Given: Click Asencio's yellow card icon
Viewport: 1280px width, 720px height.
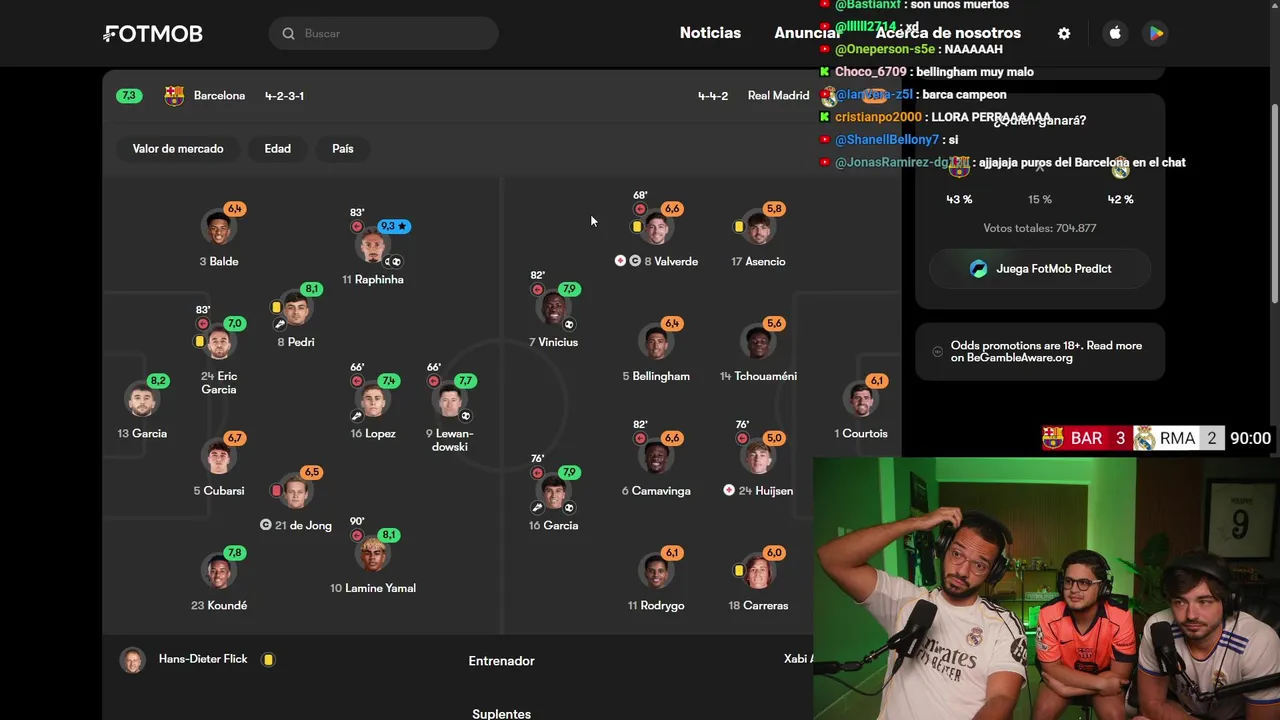Looking at the screenshot, I should [x=739, y=227].
